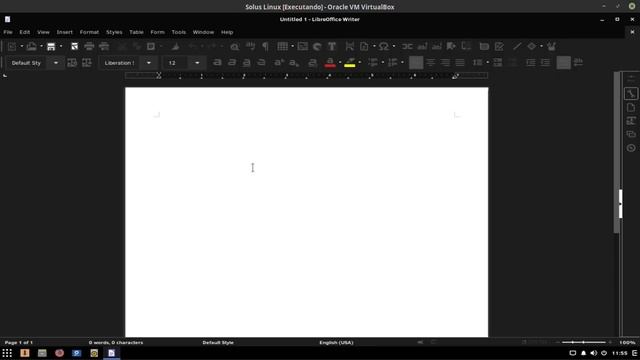Toggle Superscript formatting
The width and height of the screenshot is (640, 360).
[279, 62]
